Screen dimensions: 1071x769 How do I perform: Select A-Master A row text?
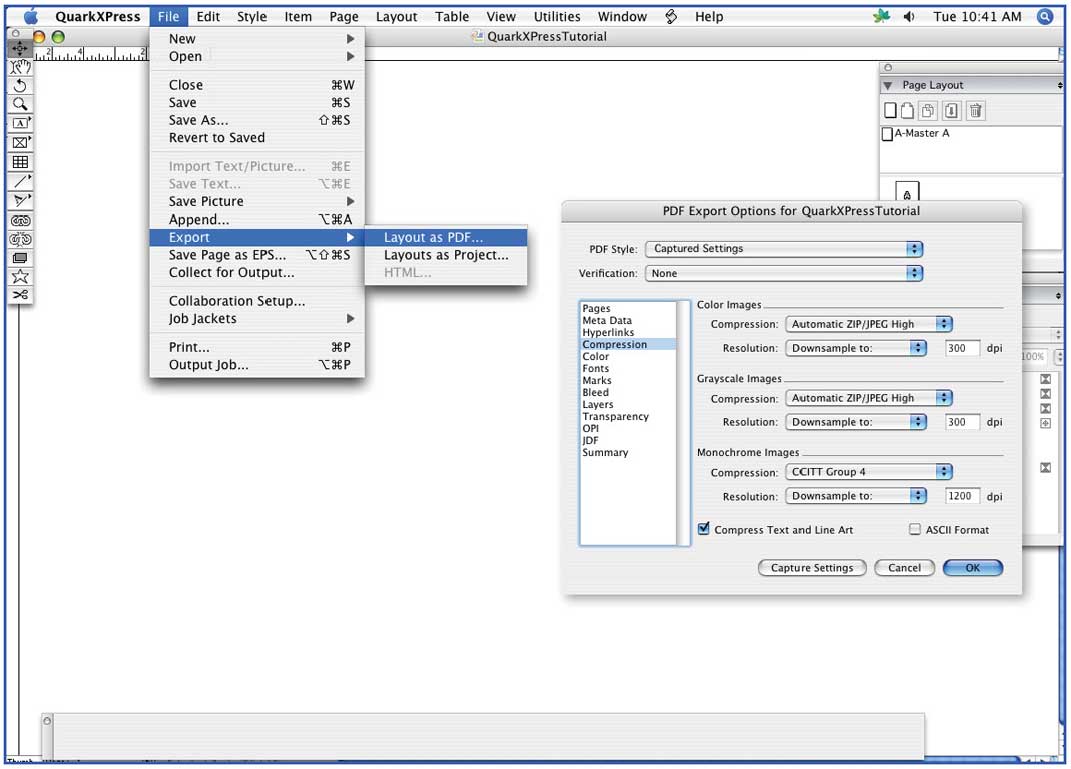tap(921, 133)
